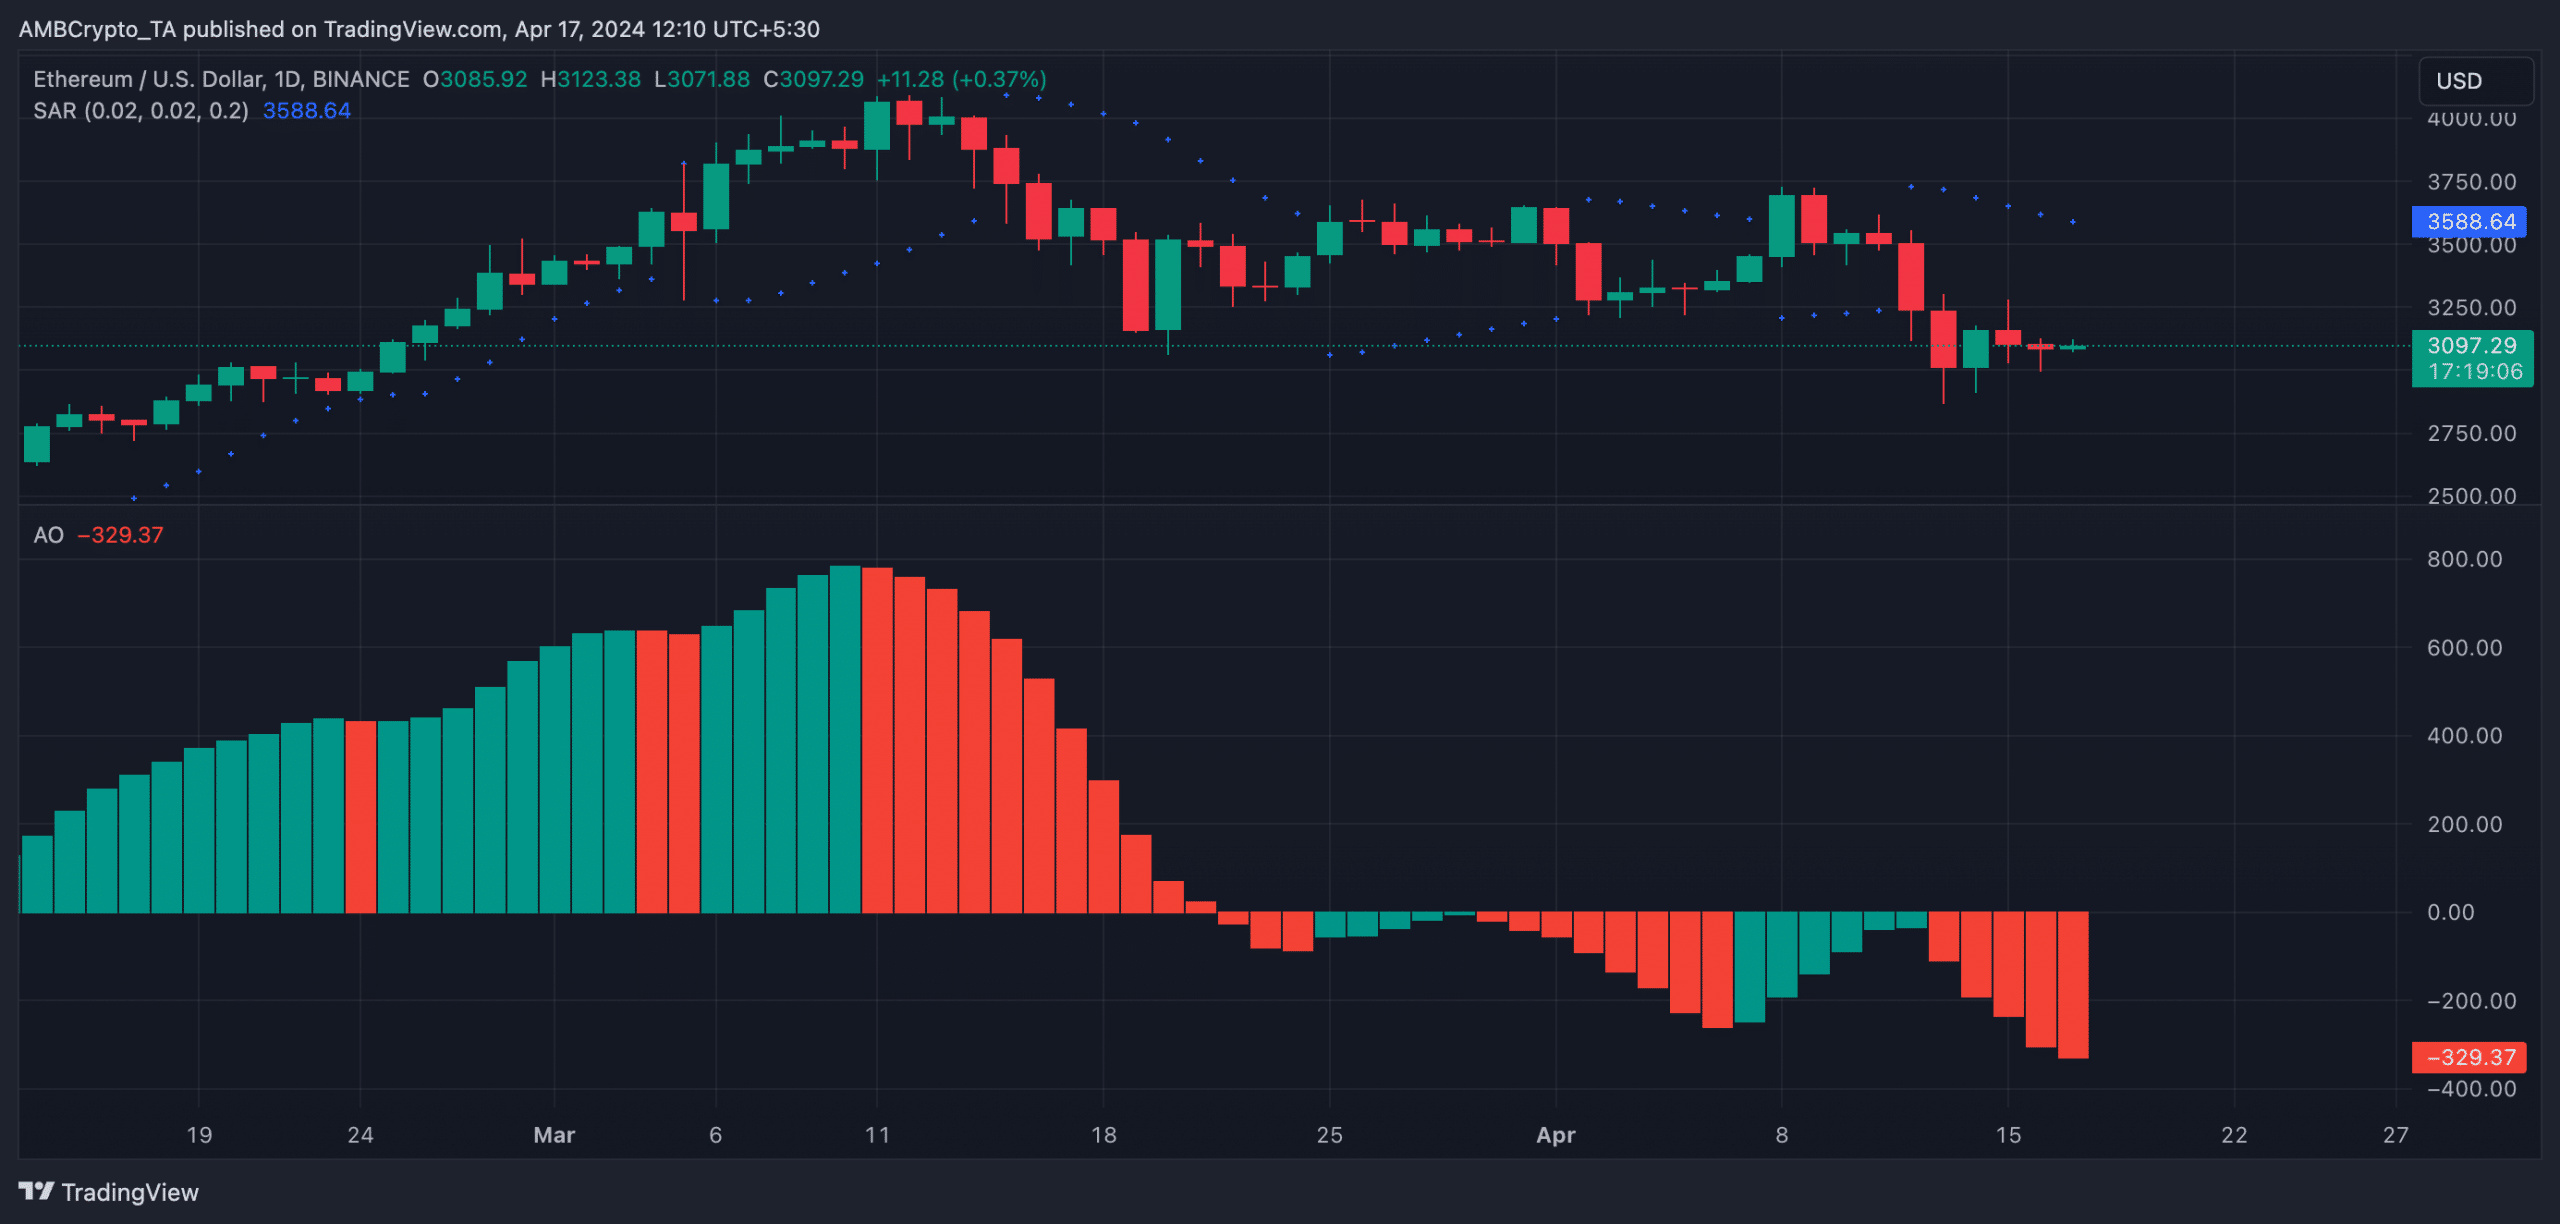Click the SAR (0.02, 0.02, 0.2) indicator label

[141, 111]
